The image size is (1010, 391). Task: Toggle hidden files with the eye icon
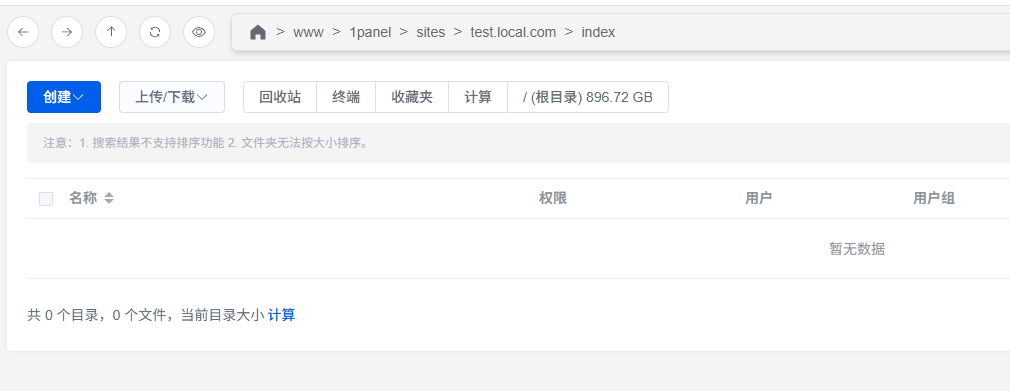199,32
